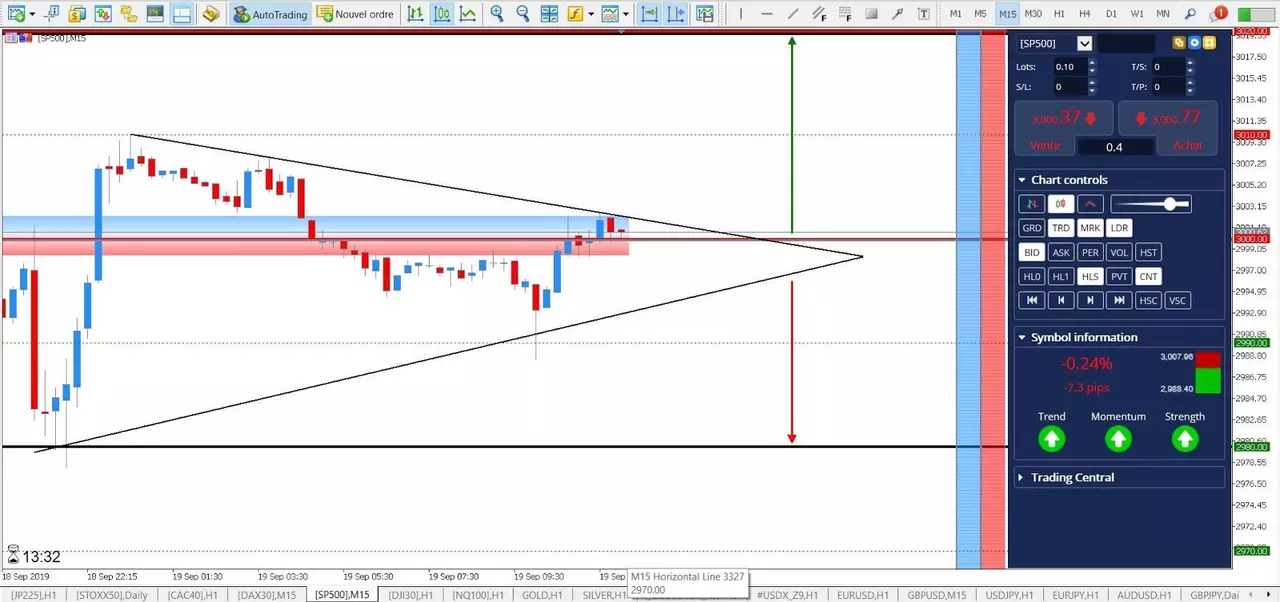
Task: Expand the Trading Central section
Action: click(1022, 477)
